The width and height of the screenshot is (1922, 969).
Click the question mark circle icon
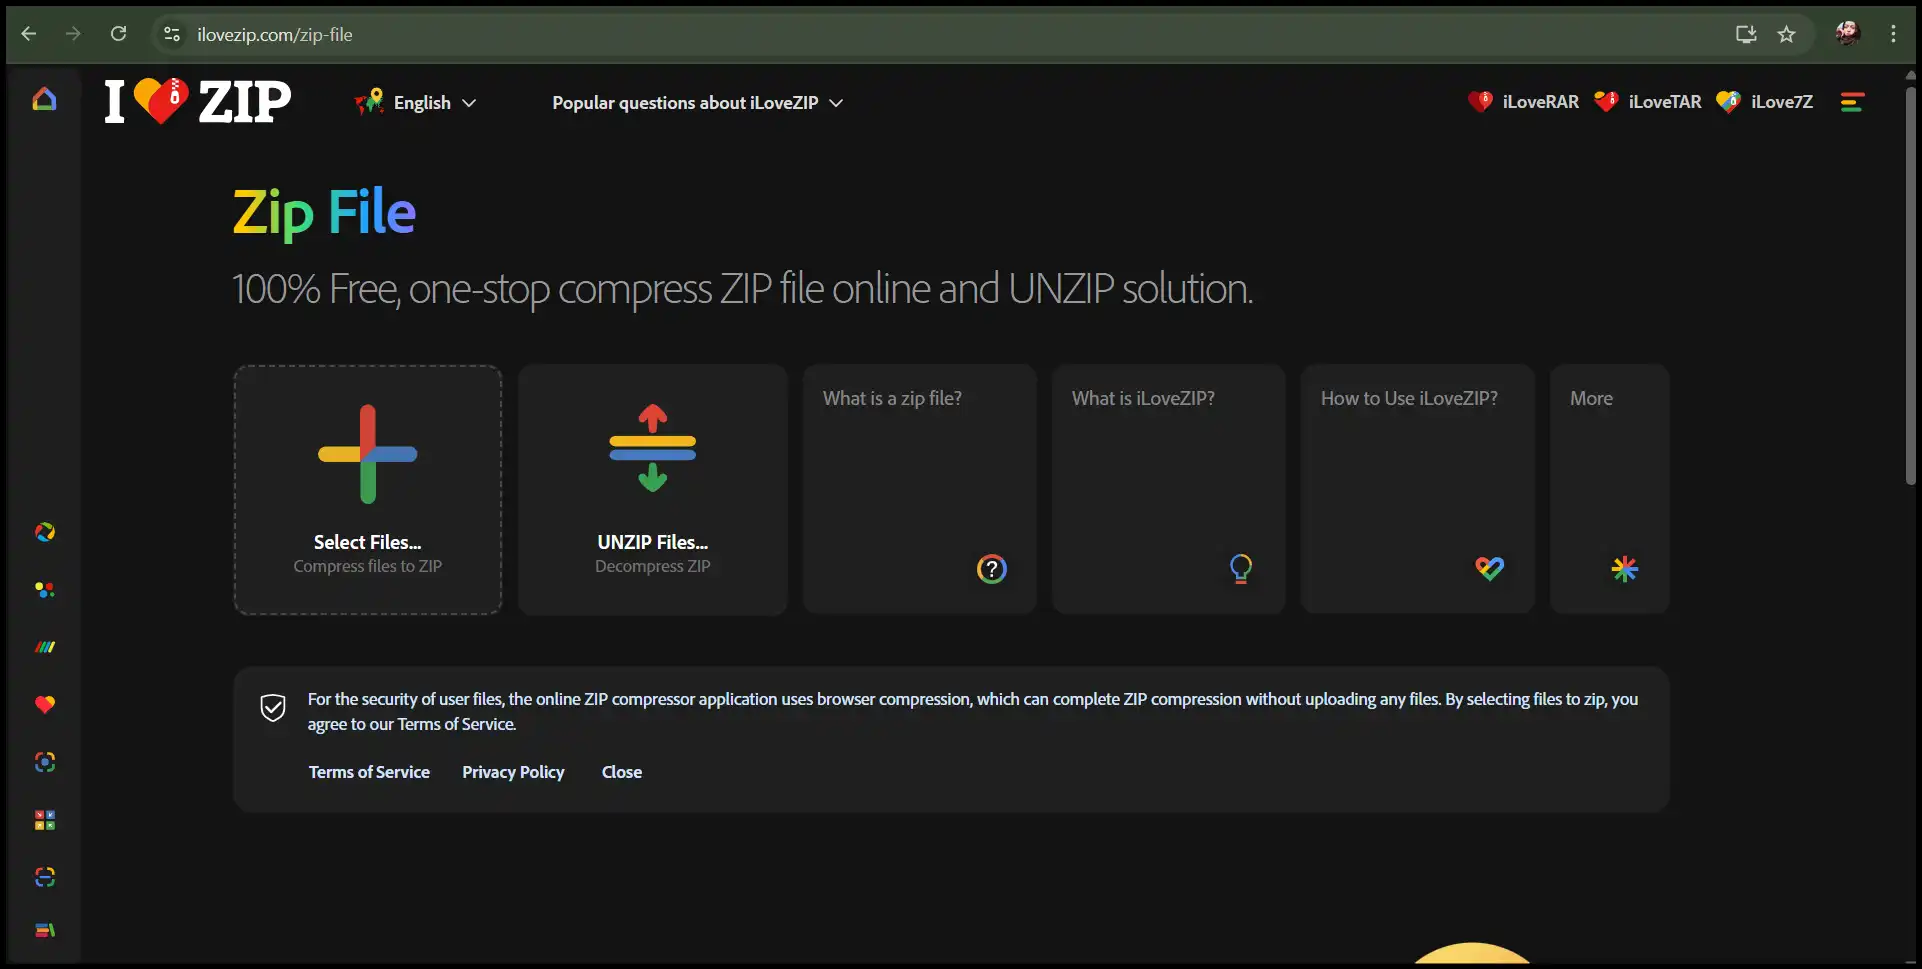[x=991, y=569]
